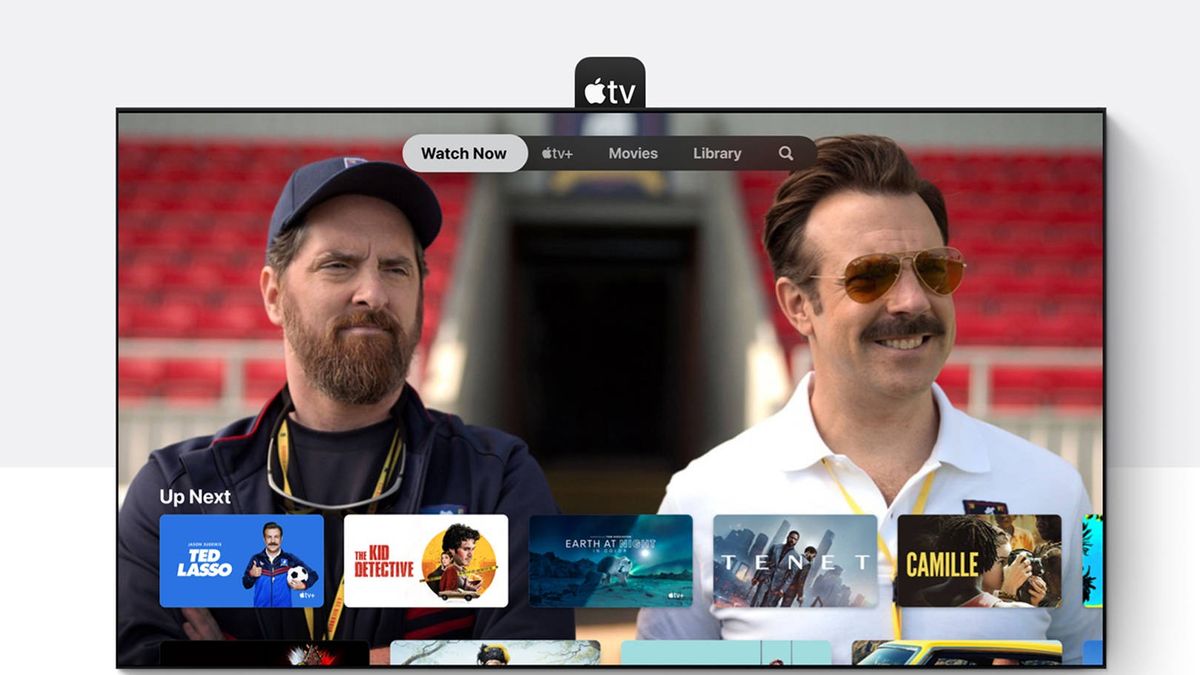This screenshot has height=675, width=1200.
Task: Open the Tenet movie card
Action: coord(795,561)
